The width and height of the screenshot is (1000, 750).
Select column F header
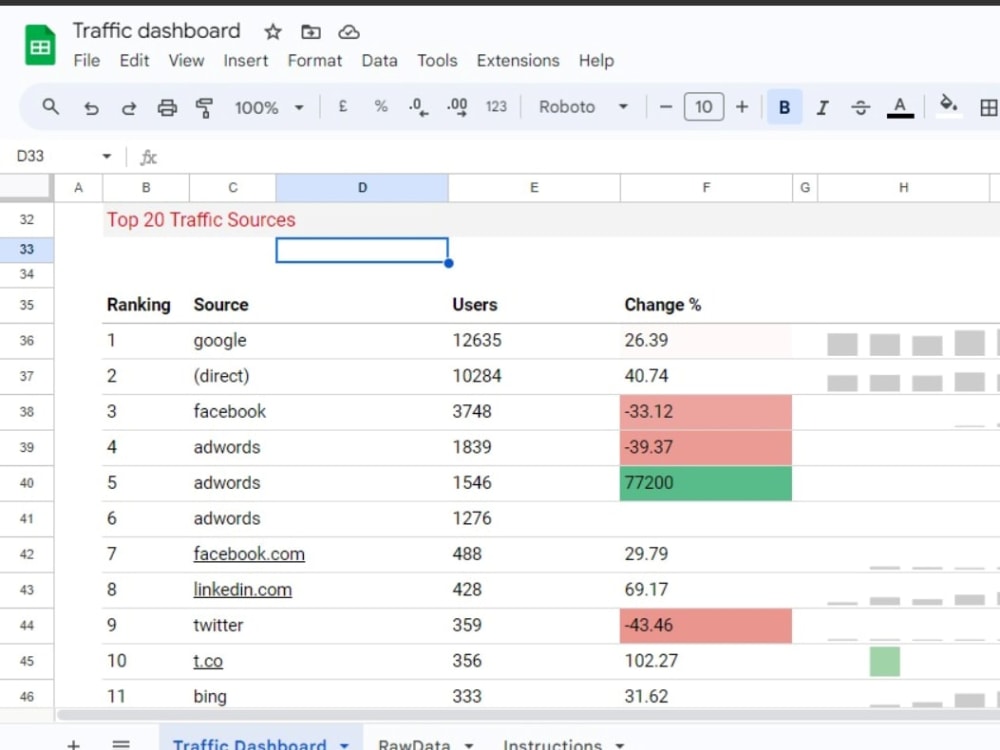tap(706, 188)
